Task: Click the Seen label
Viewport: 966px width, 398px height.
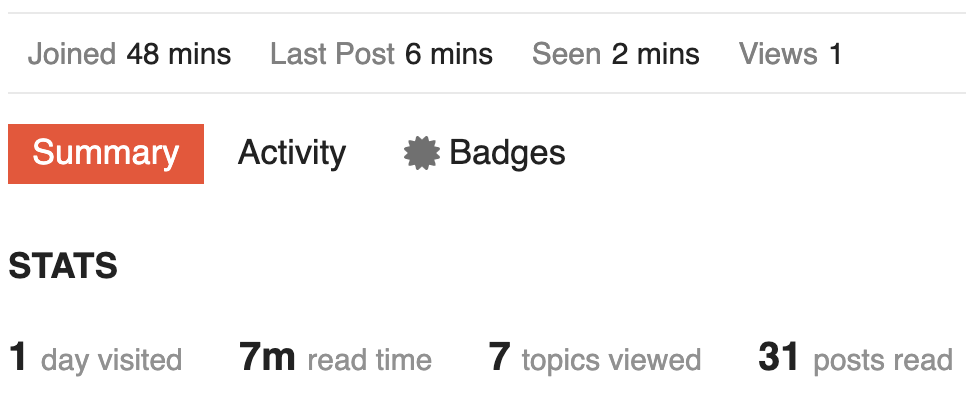Action: pyautogui.click(x=567, y=54)
